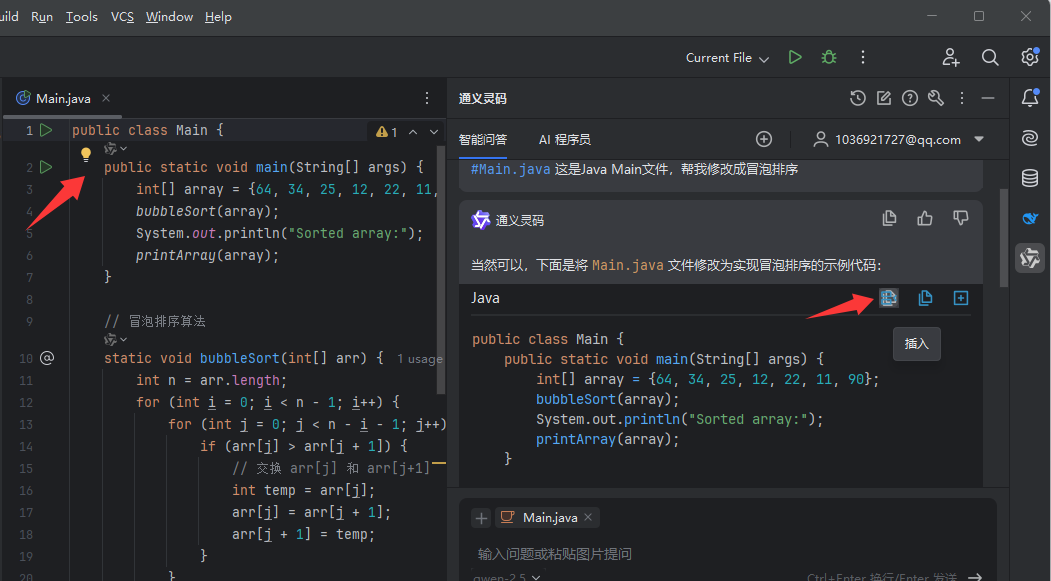The width and height of the screenshot is (1051, 581).
Task: Run the current file with the green play button
Action: pyautogui.click(x=795, y=58)
